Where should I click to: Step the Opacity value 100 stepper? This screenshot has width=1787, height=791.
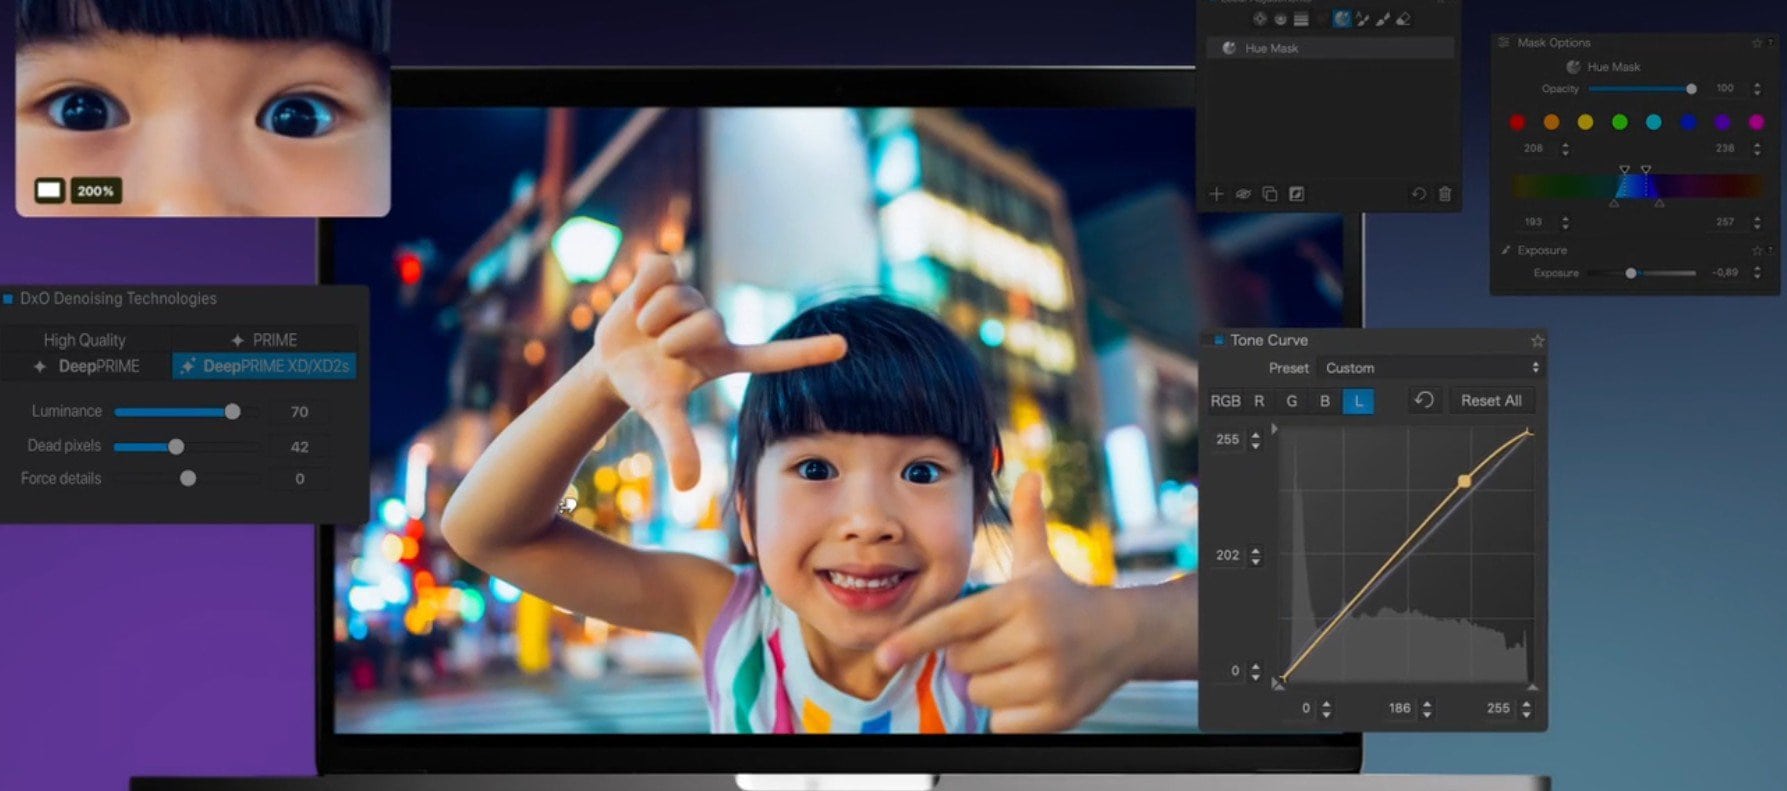1757,89
